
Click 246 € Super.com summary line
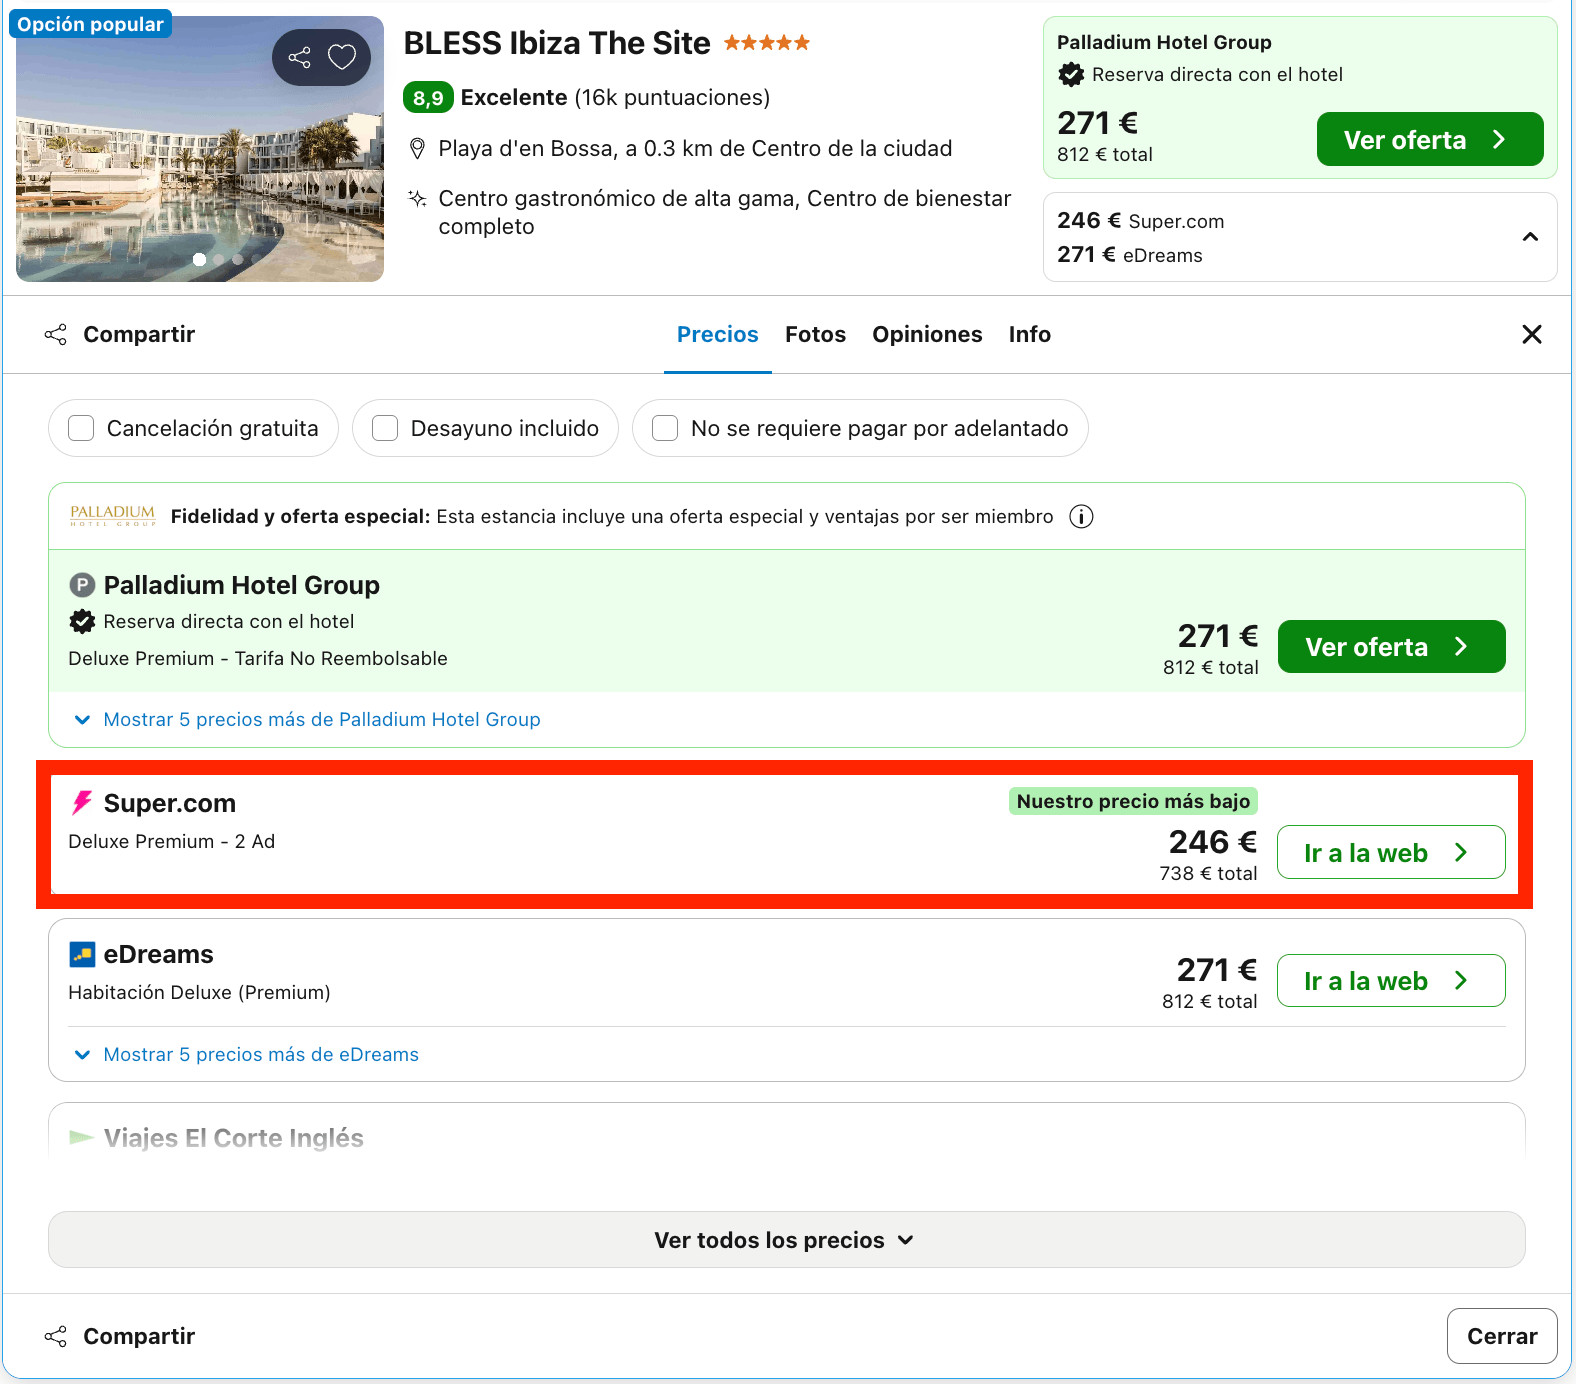[x=1141, y=220]
